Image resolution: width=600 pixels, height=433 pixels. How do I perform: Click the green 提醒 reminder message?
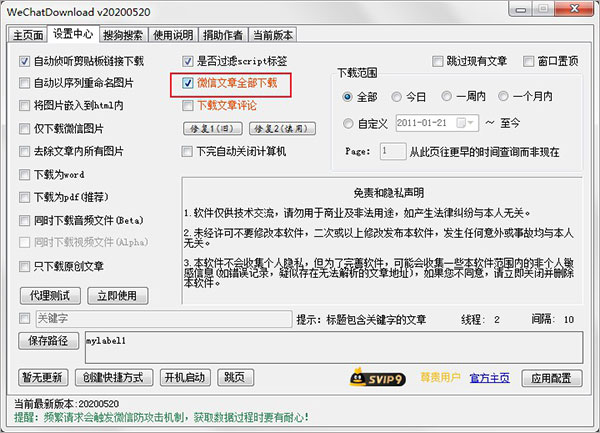[x=161, y=417]
